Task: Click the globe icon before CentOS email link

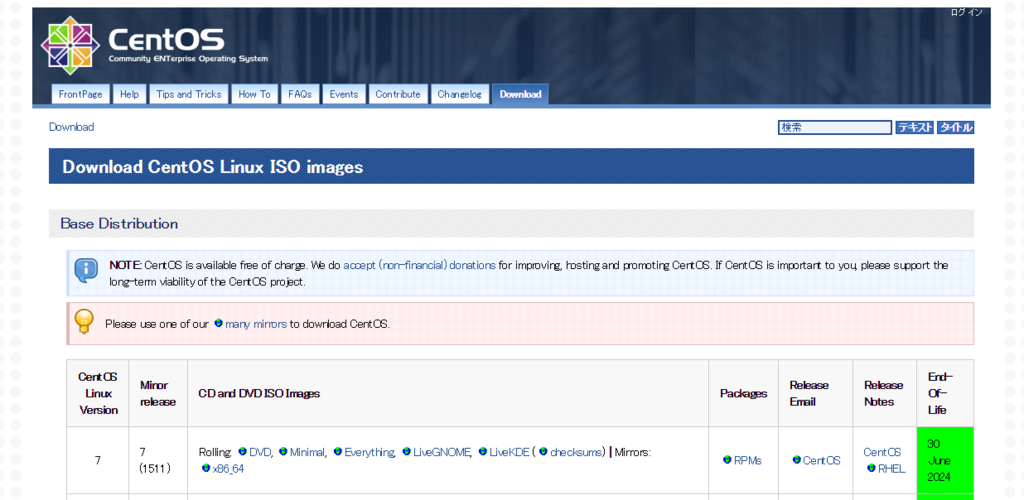Action: click(797, 460)
